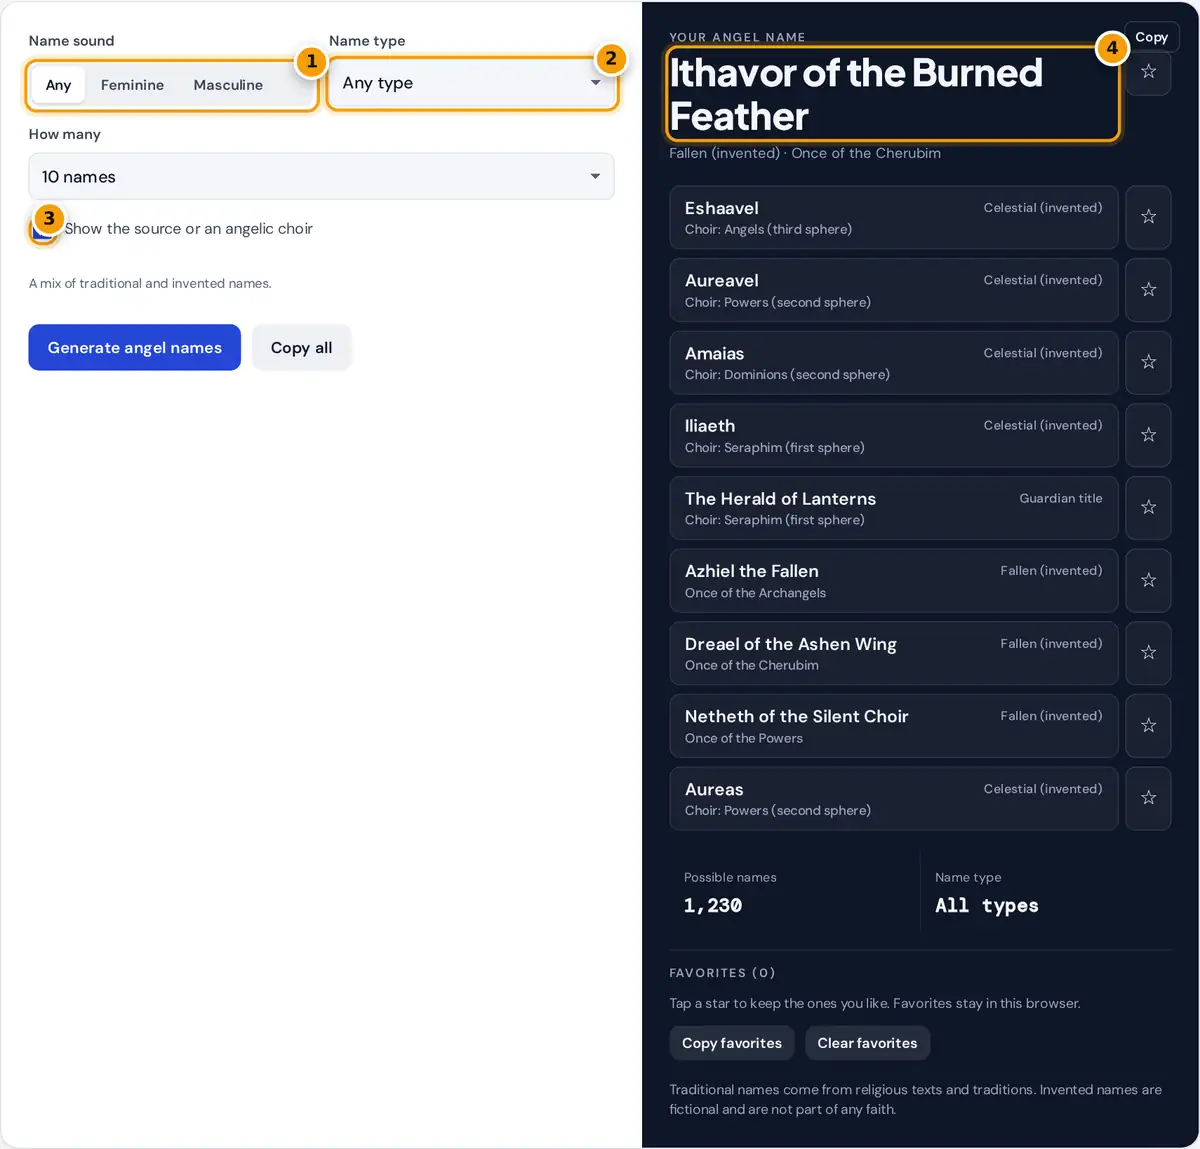This screenshot has width=1200, height=1149.
Task: Favorite Netheth of the Silent Choir
Action: pos(1148,725)
